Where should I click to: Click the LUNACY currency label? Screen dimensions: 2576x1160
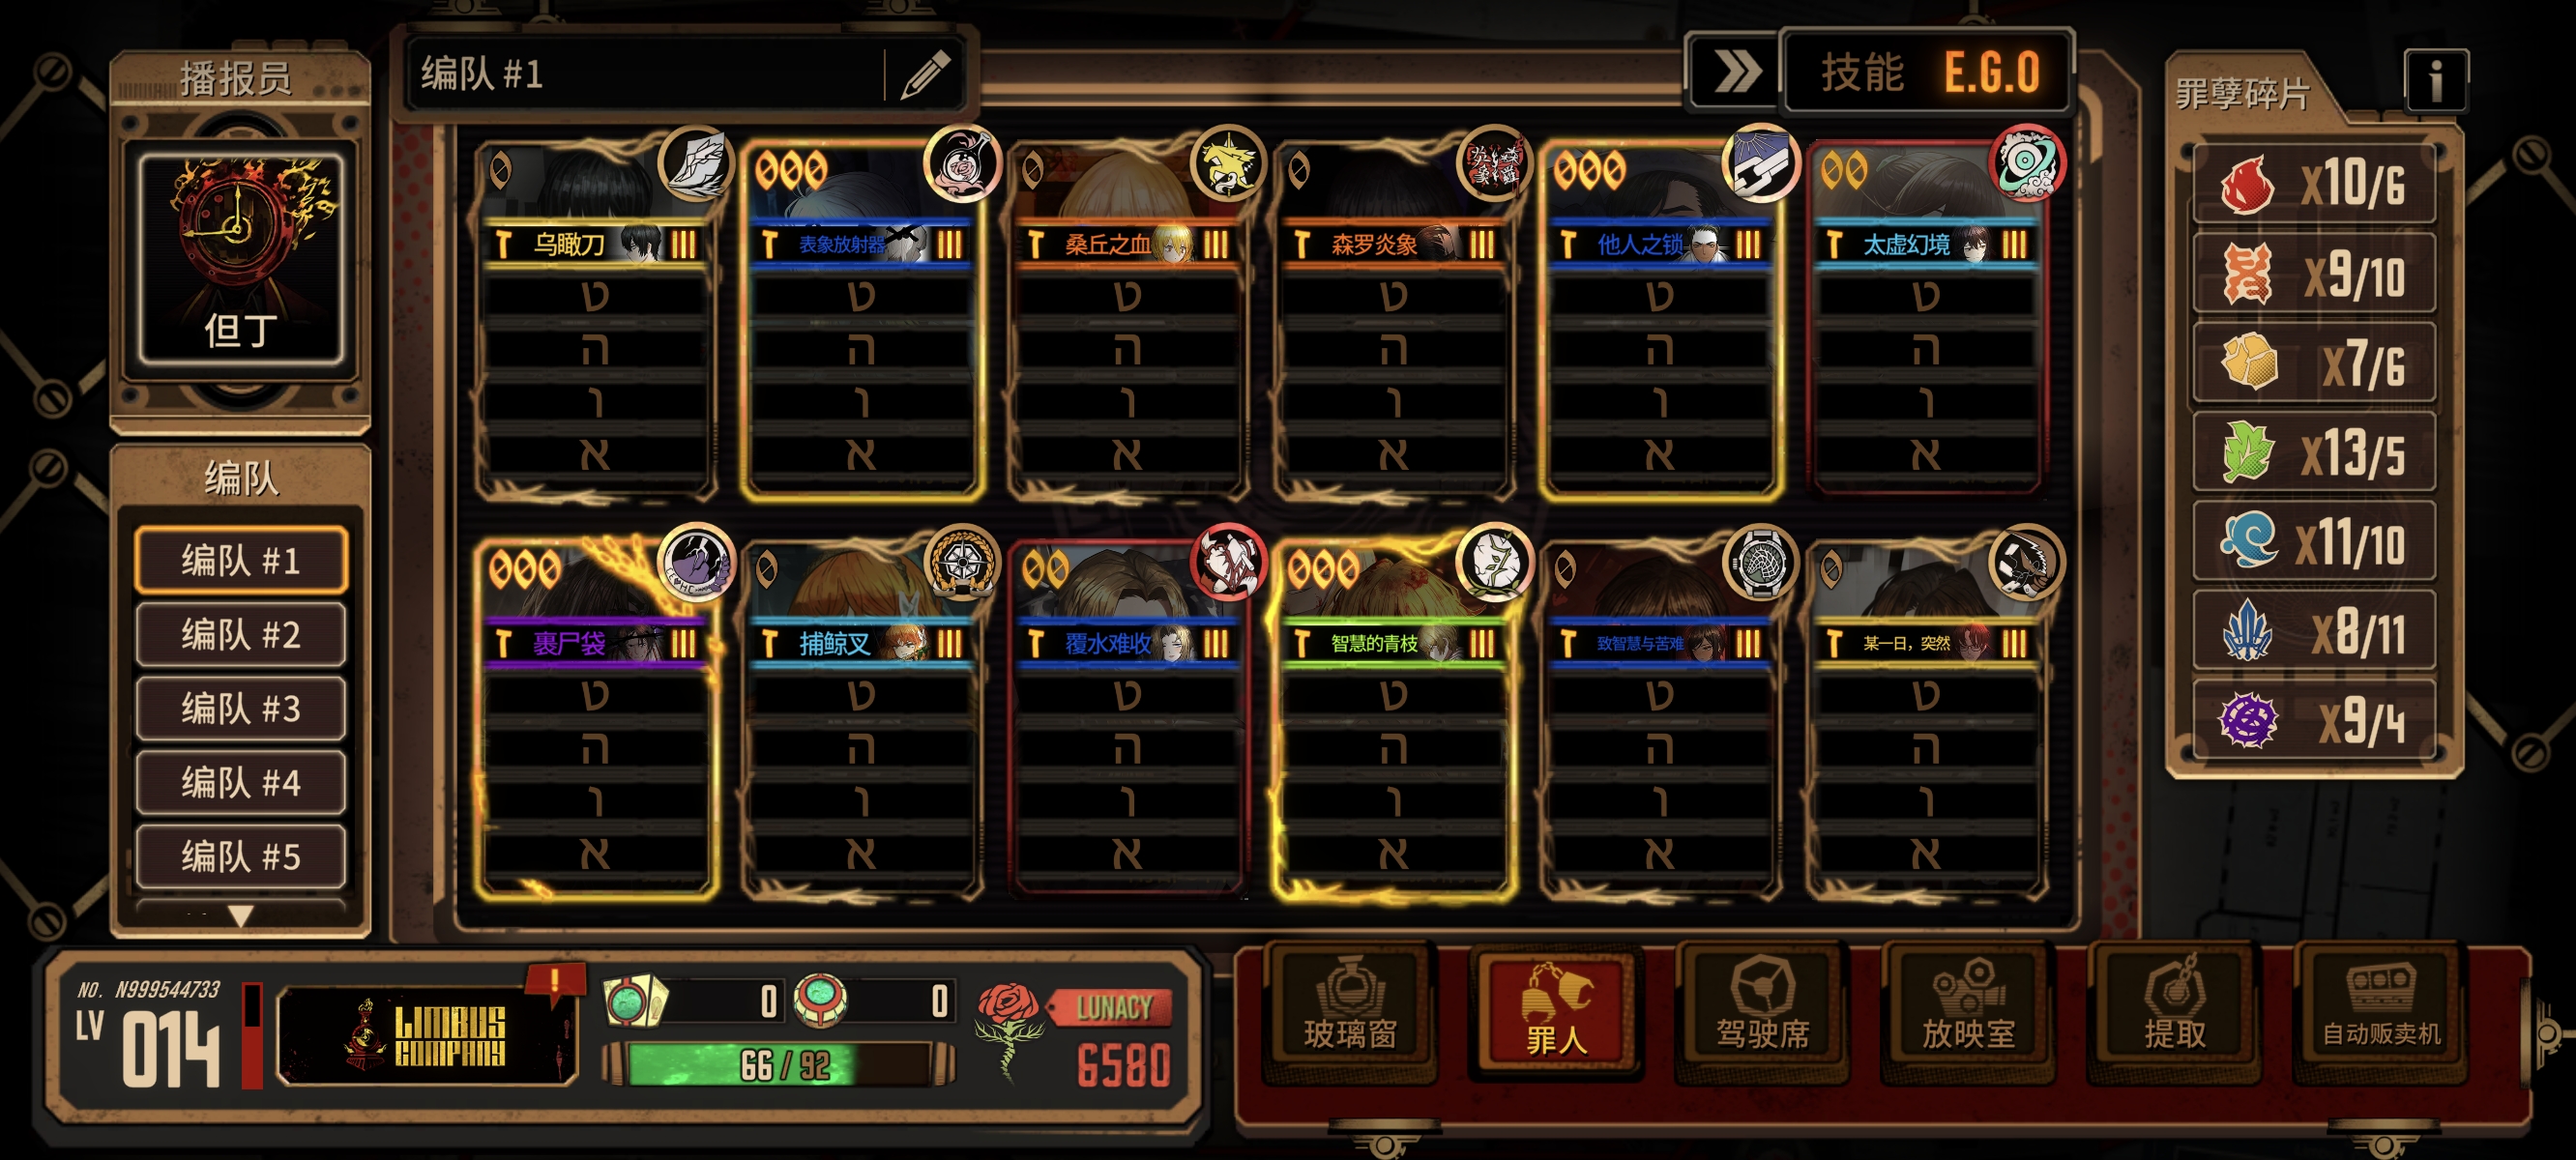pyautogui.click(x=1113, y=1008)
